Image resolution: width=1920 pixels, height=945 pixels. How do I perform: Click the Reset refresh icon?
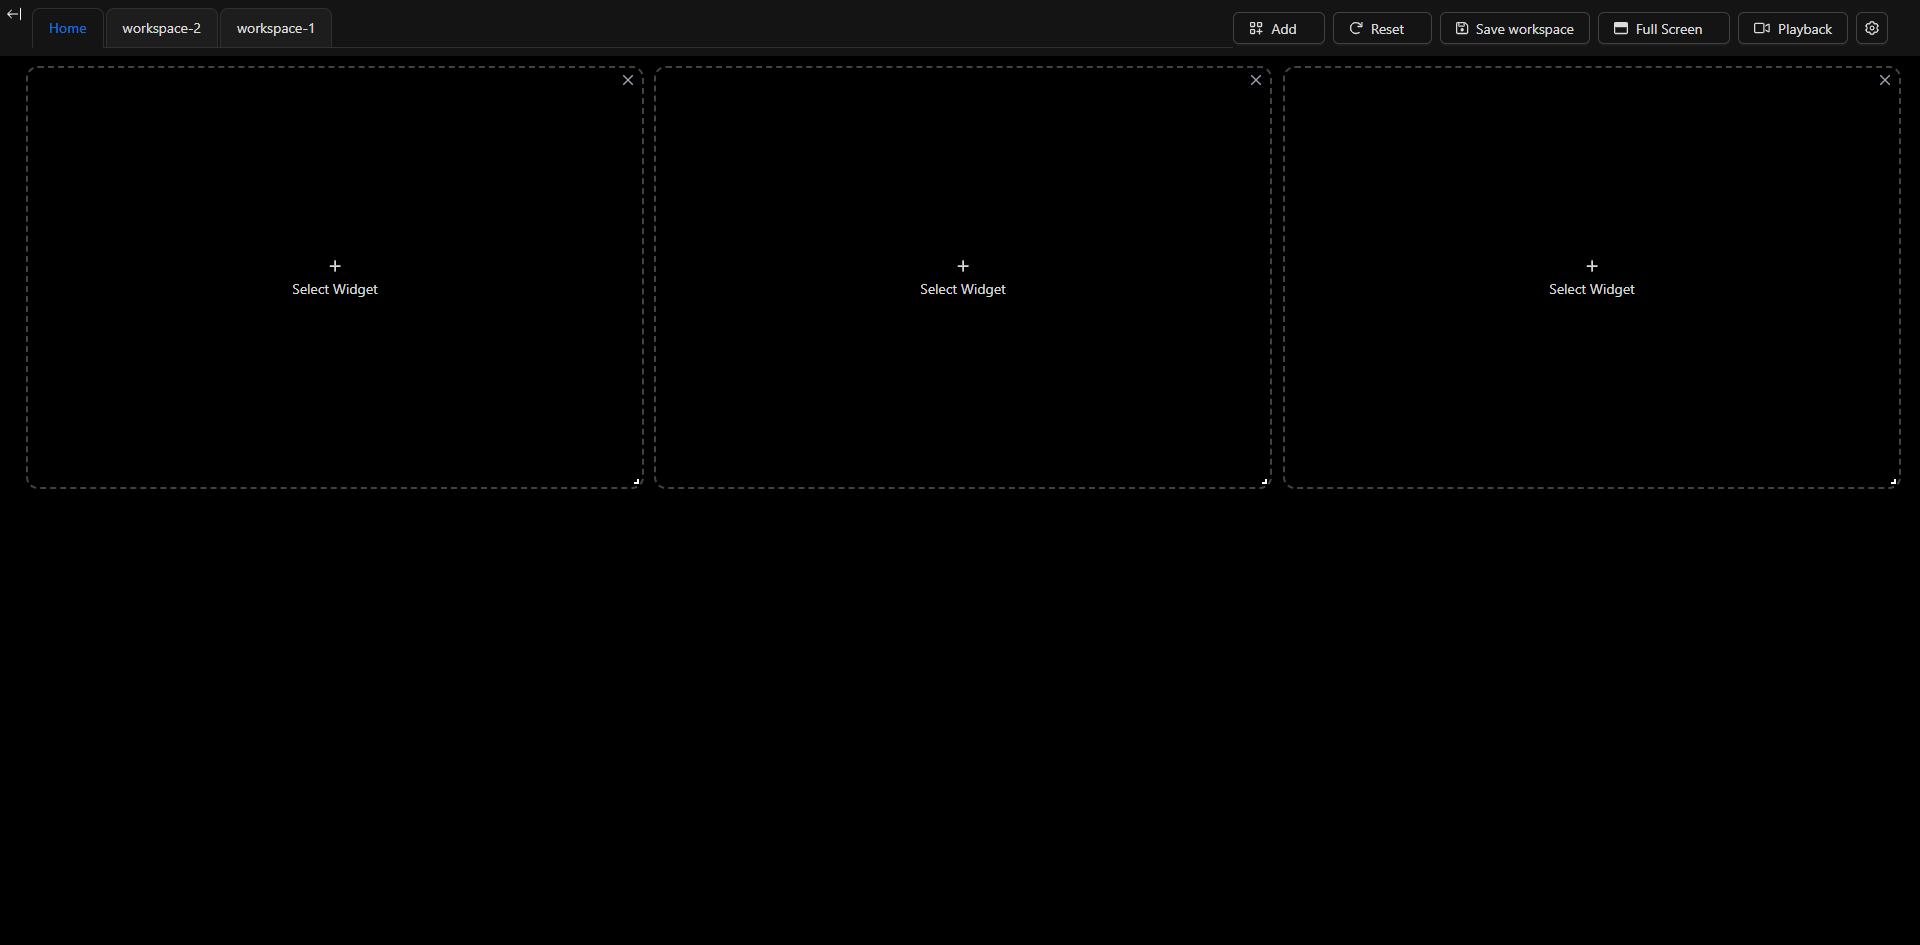[1357, 28]
